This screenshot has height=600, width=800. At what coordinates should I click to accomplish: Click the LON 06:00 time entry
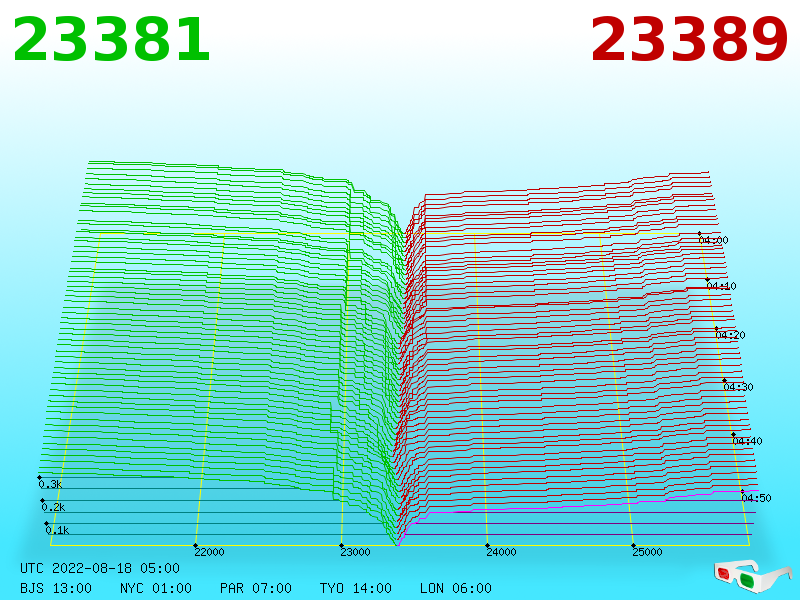456,588
